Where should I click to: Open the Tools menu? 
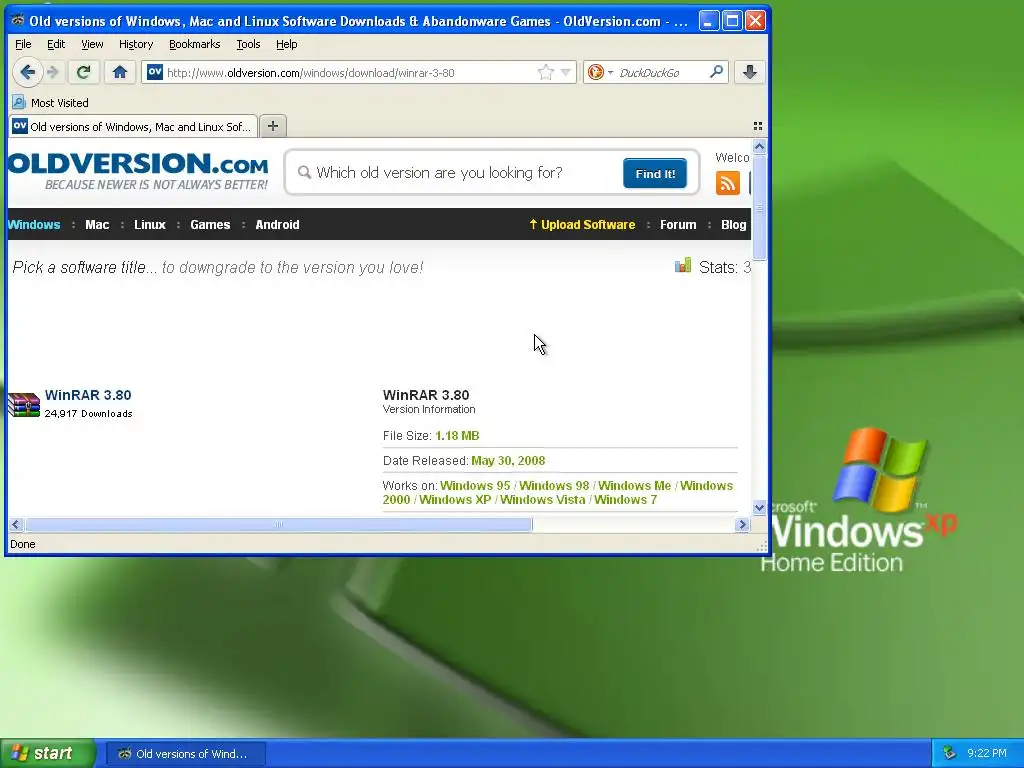click(x=248, y=44)
